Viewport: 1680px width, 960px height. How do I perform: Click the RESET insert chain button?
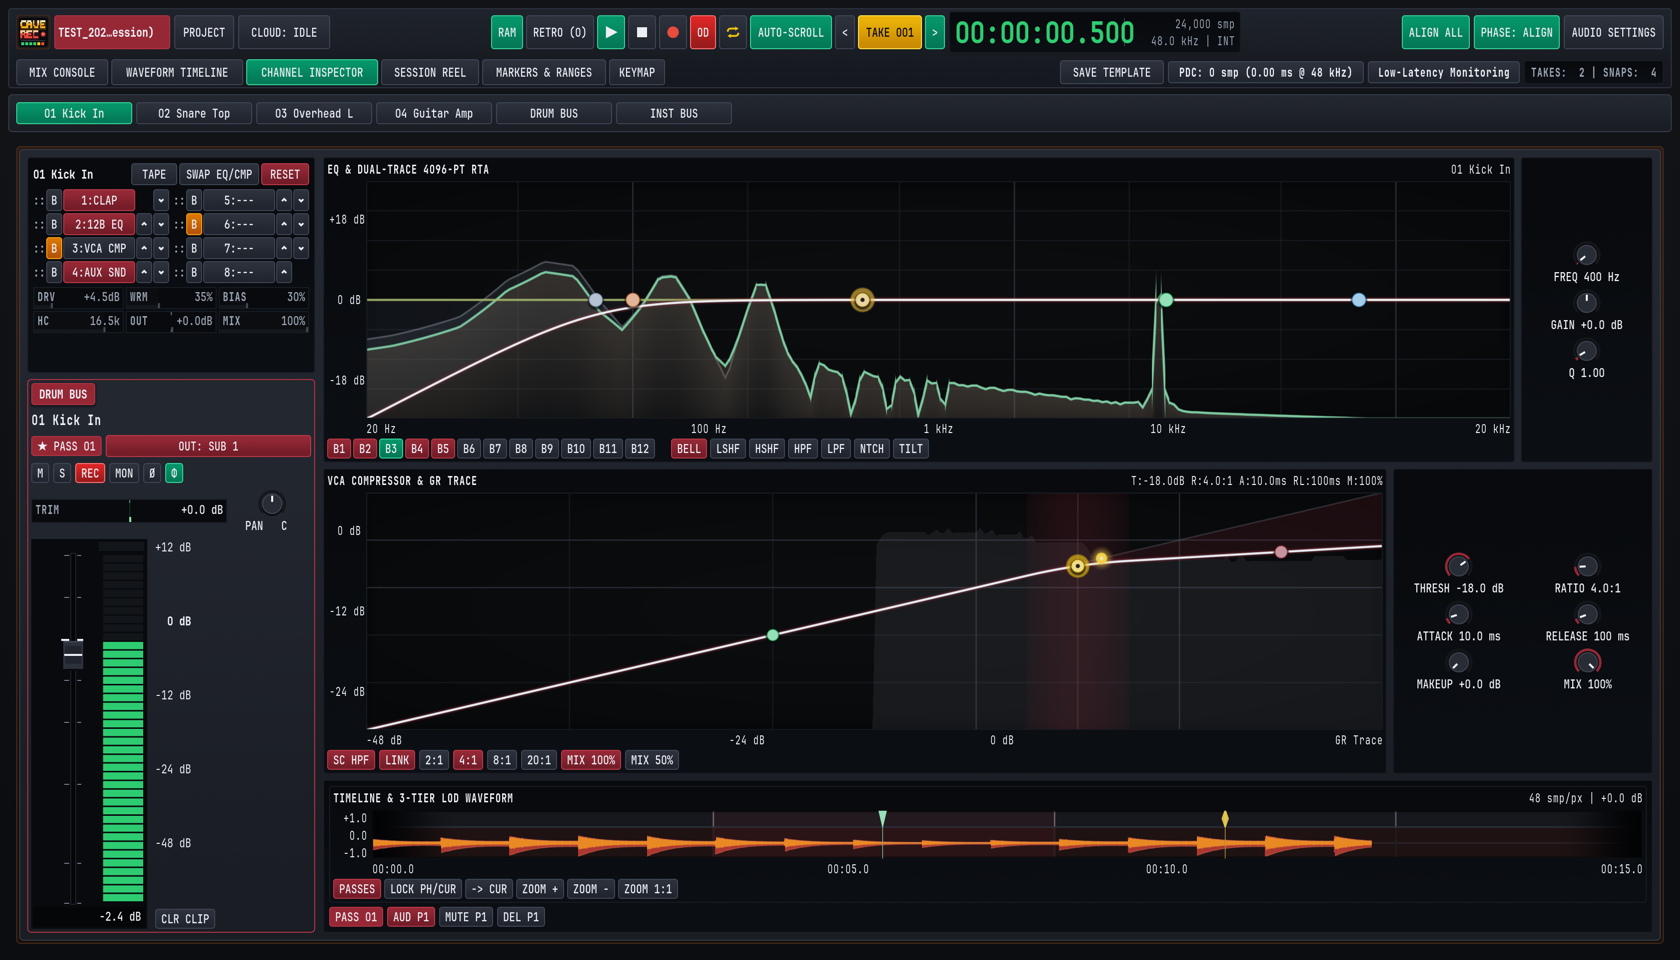(285, 174)
